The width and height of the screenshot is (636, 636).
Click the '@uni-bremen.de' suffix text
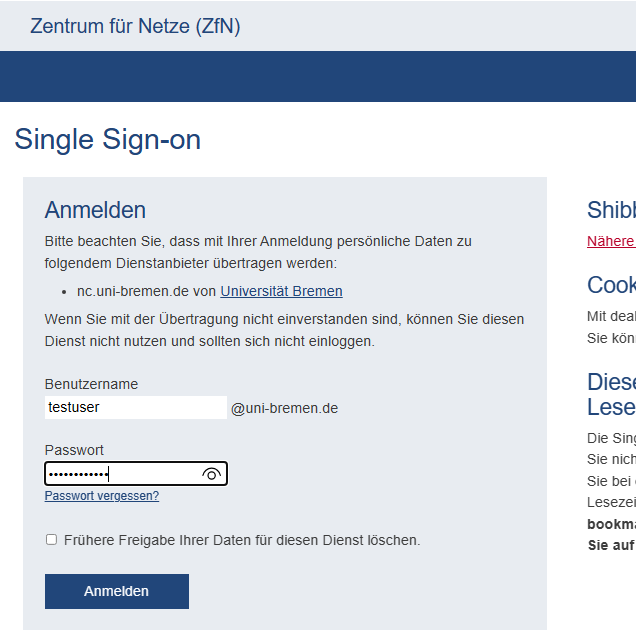pyautogui.click(x=284, y=408)
